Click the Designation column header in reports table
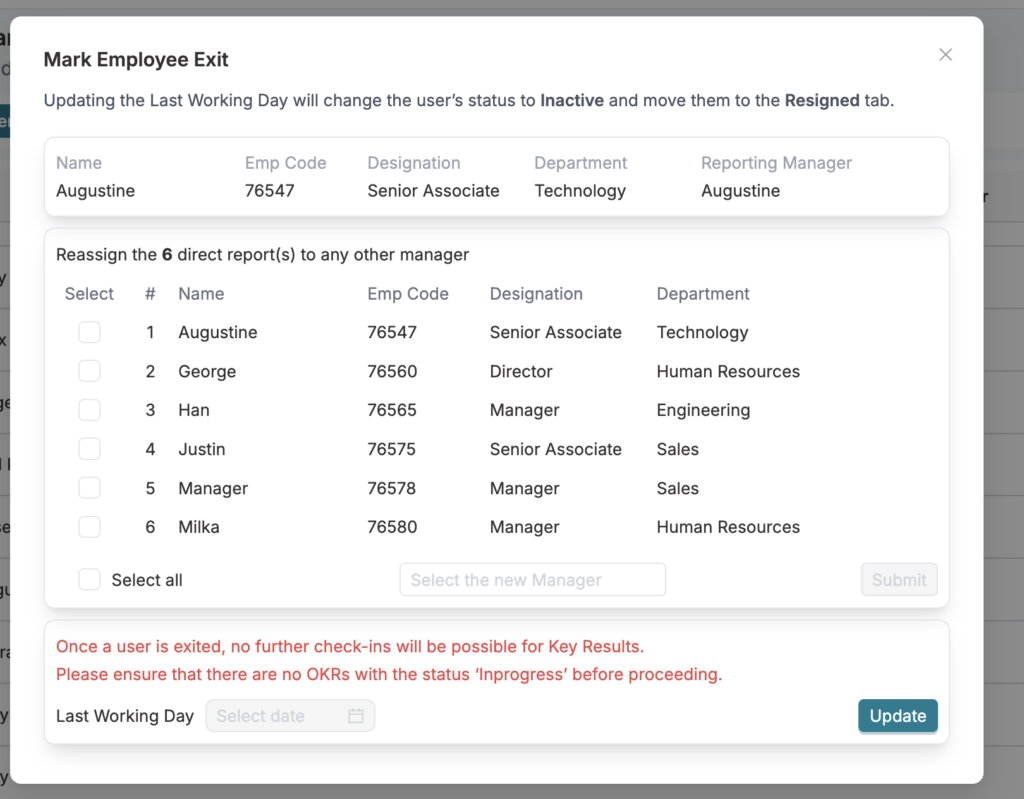This screenshot has width=1024, height=799. pyautogui.click(x=536, y=294)
